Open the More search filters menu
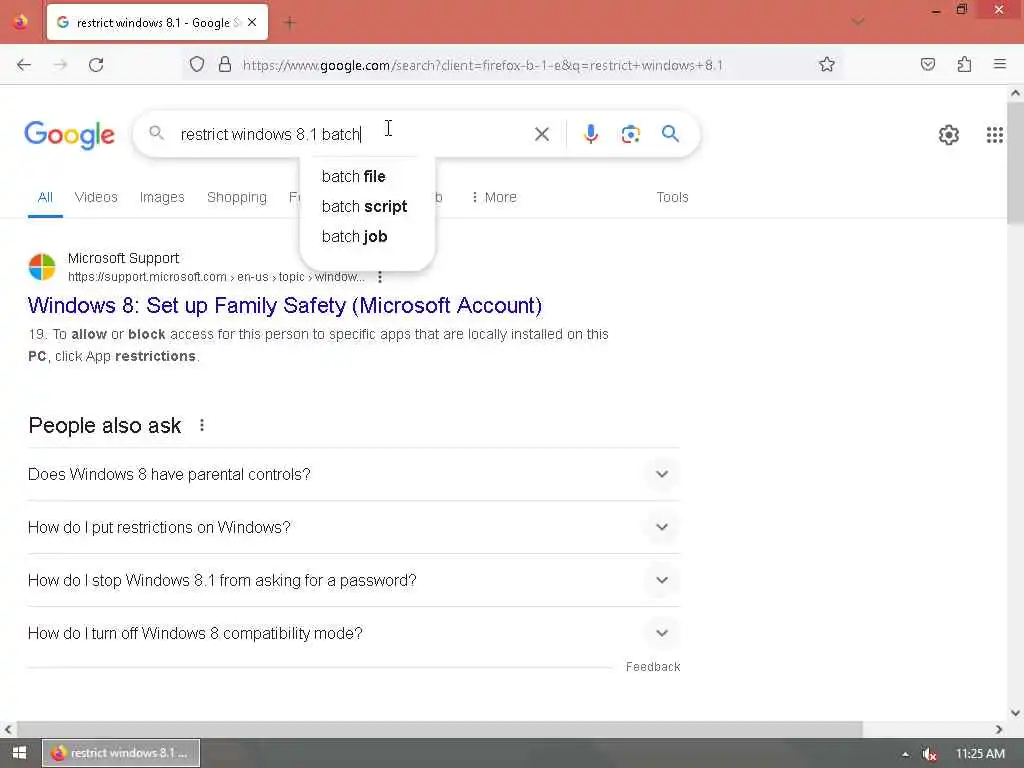This screenshot has height=768, width=1024. coord(494,197)
